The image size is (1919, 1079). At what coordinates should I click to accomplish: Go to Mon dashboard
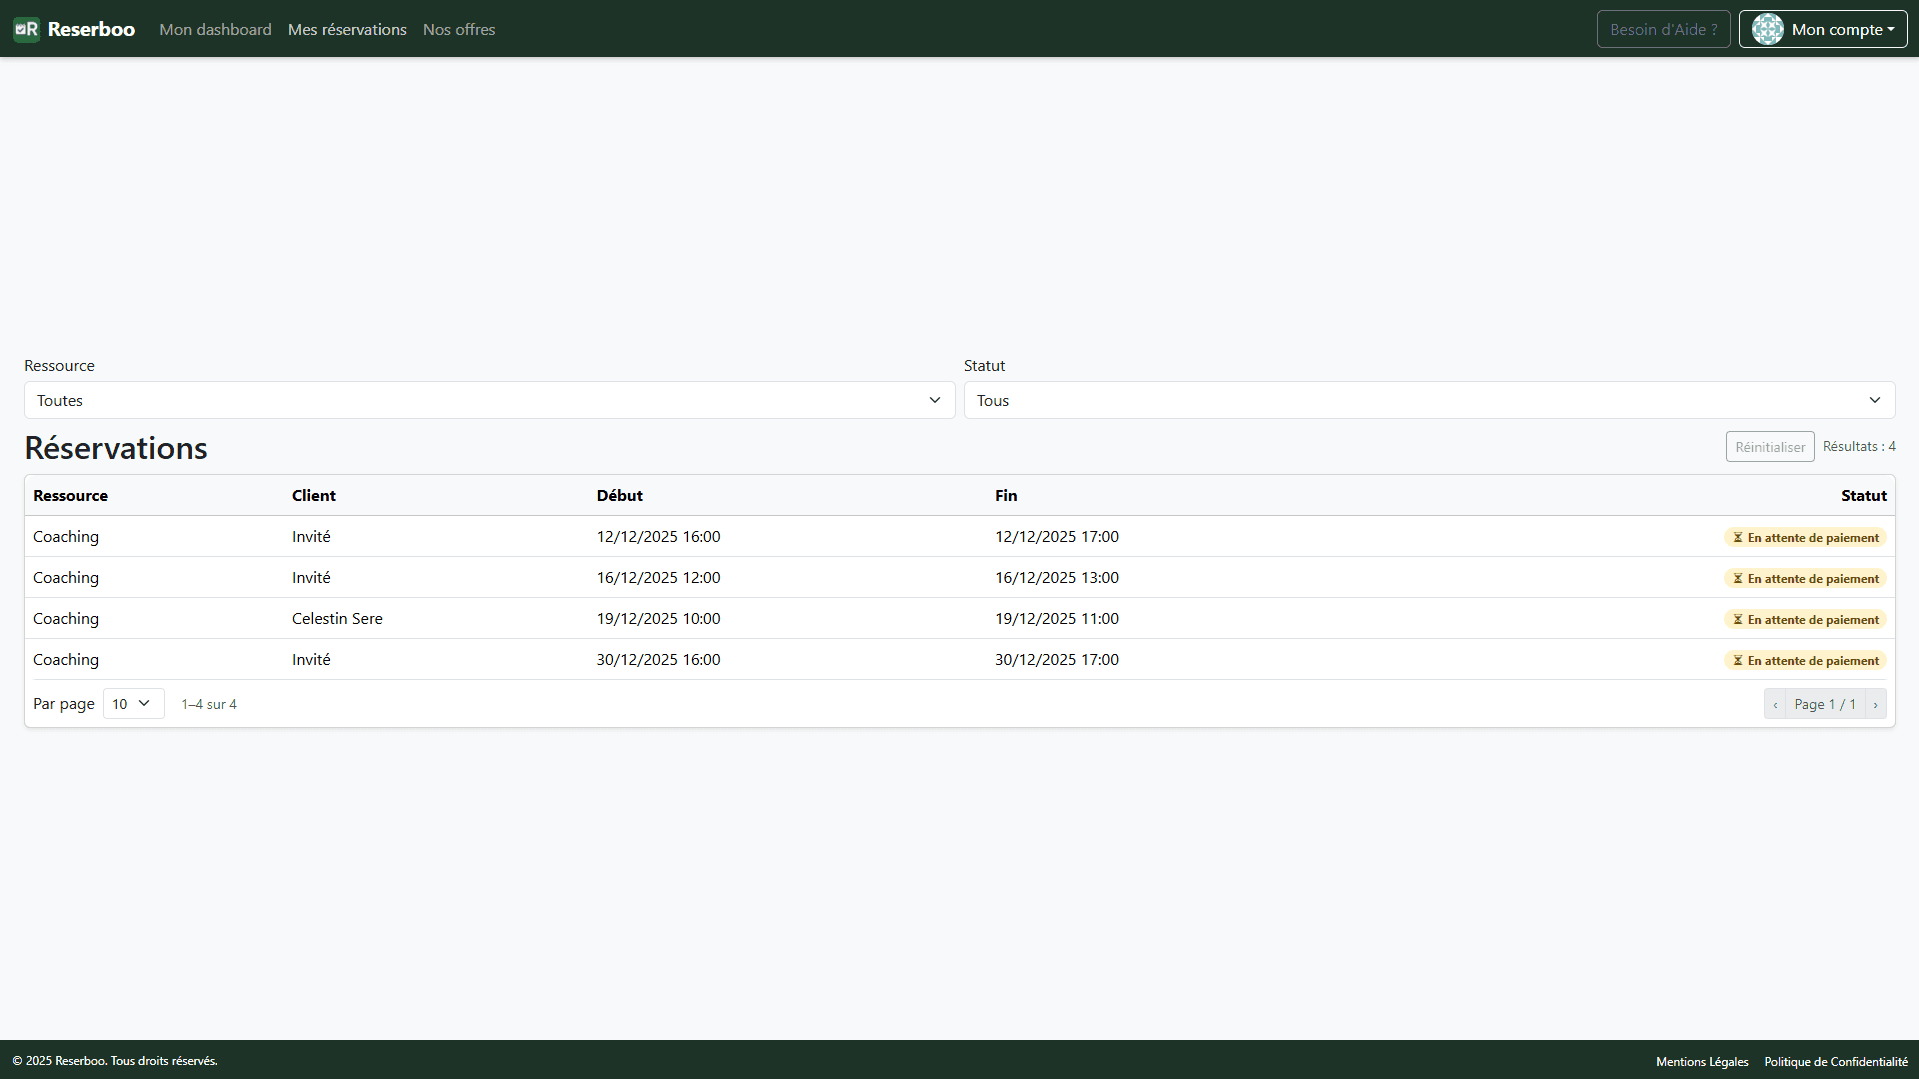tap(215, 30)
